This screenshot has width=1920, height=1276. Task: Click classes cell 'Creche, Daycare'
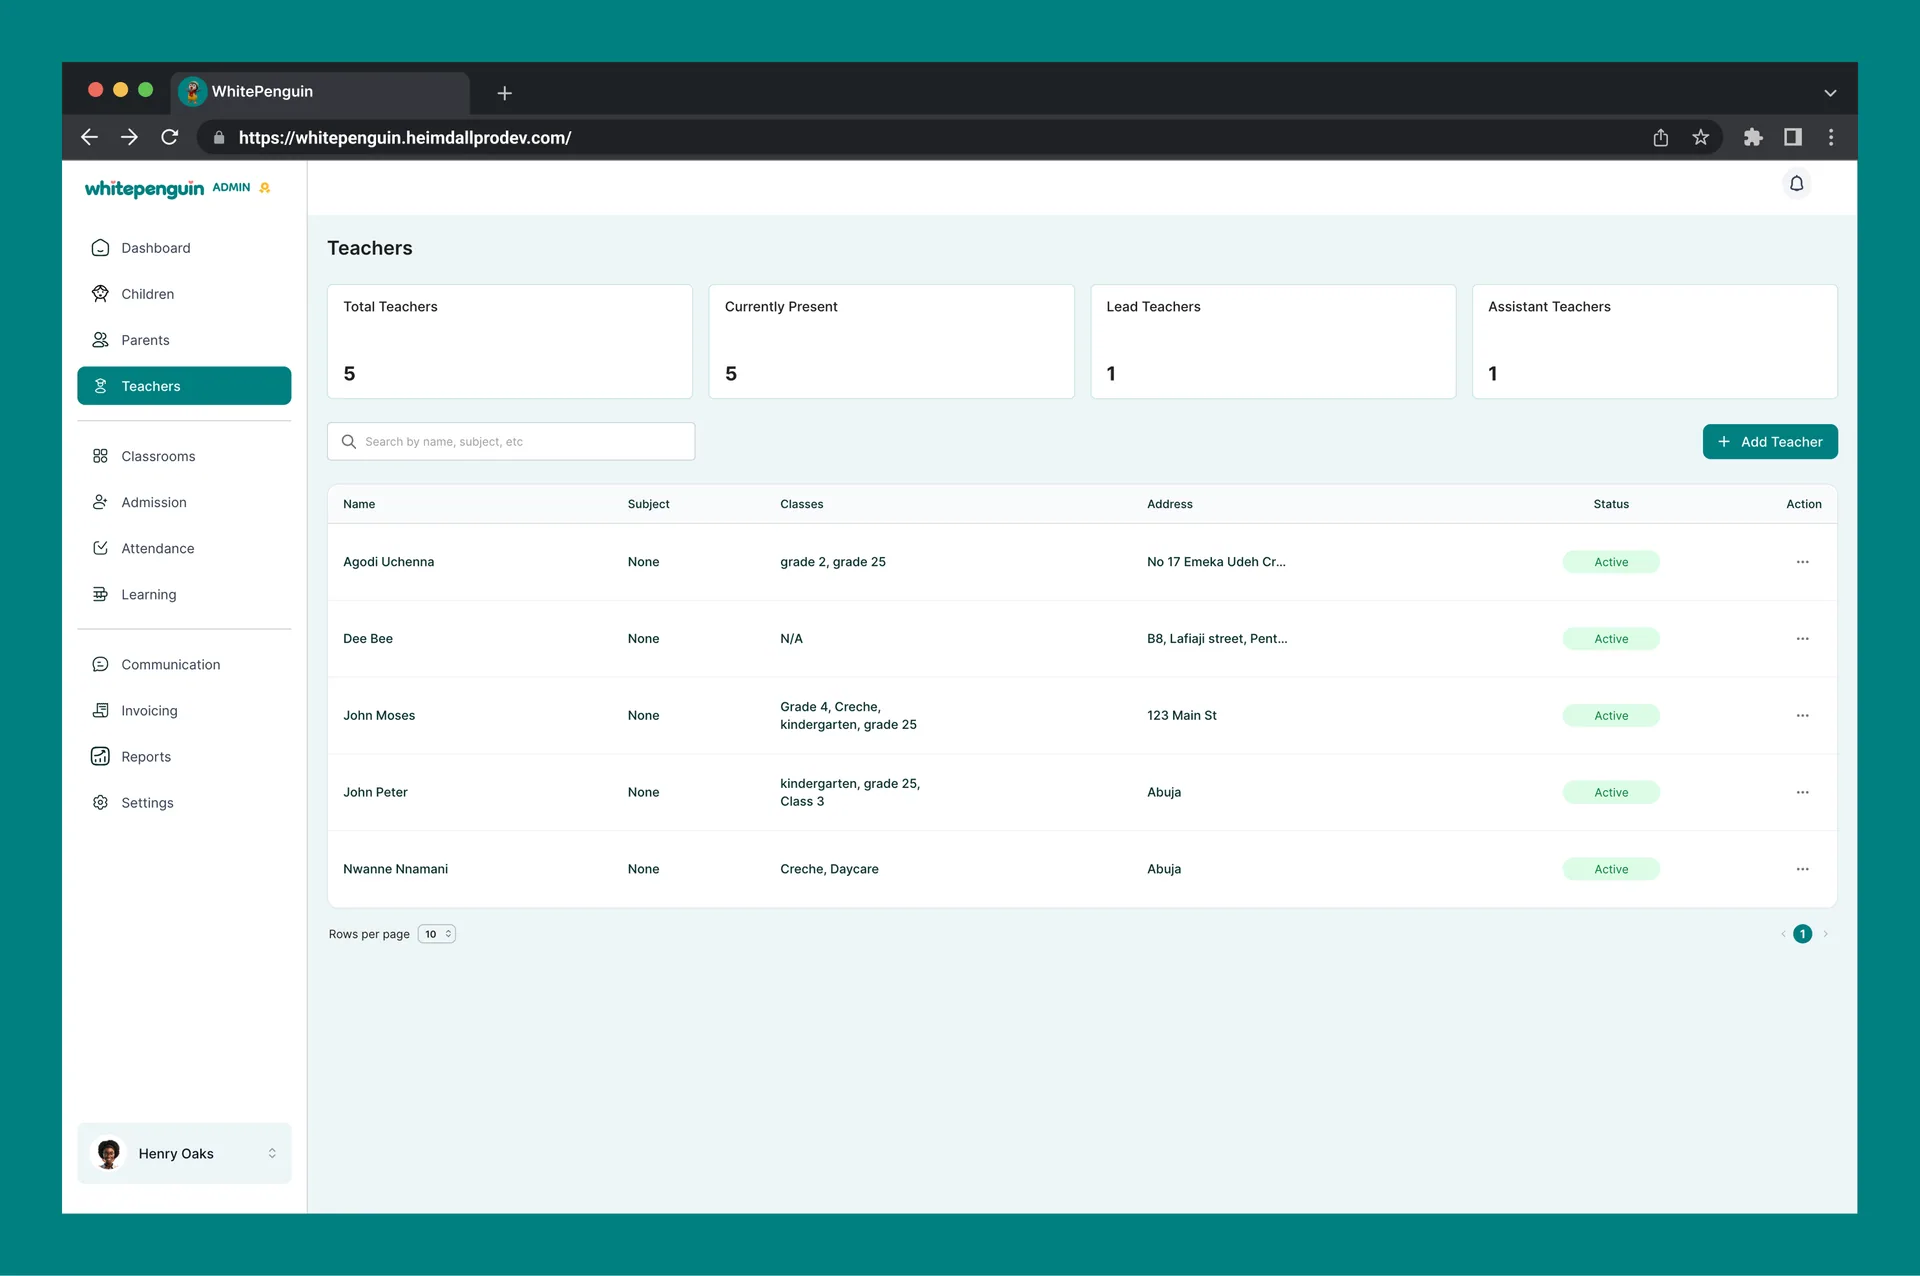pos(829,869)
